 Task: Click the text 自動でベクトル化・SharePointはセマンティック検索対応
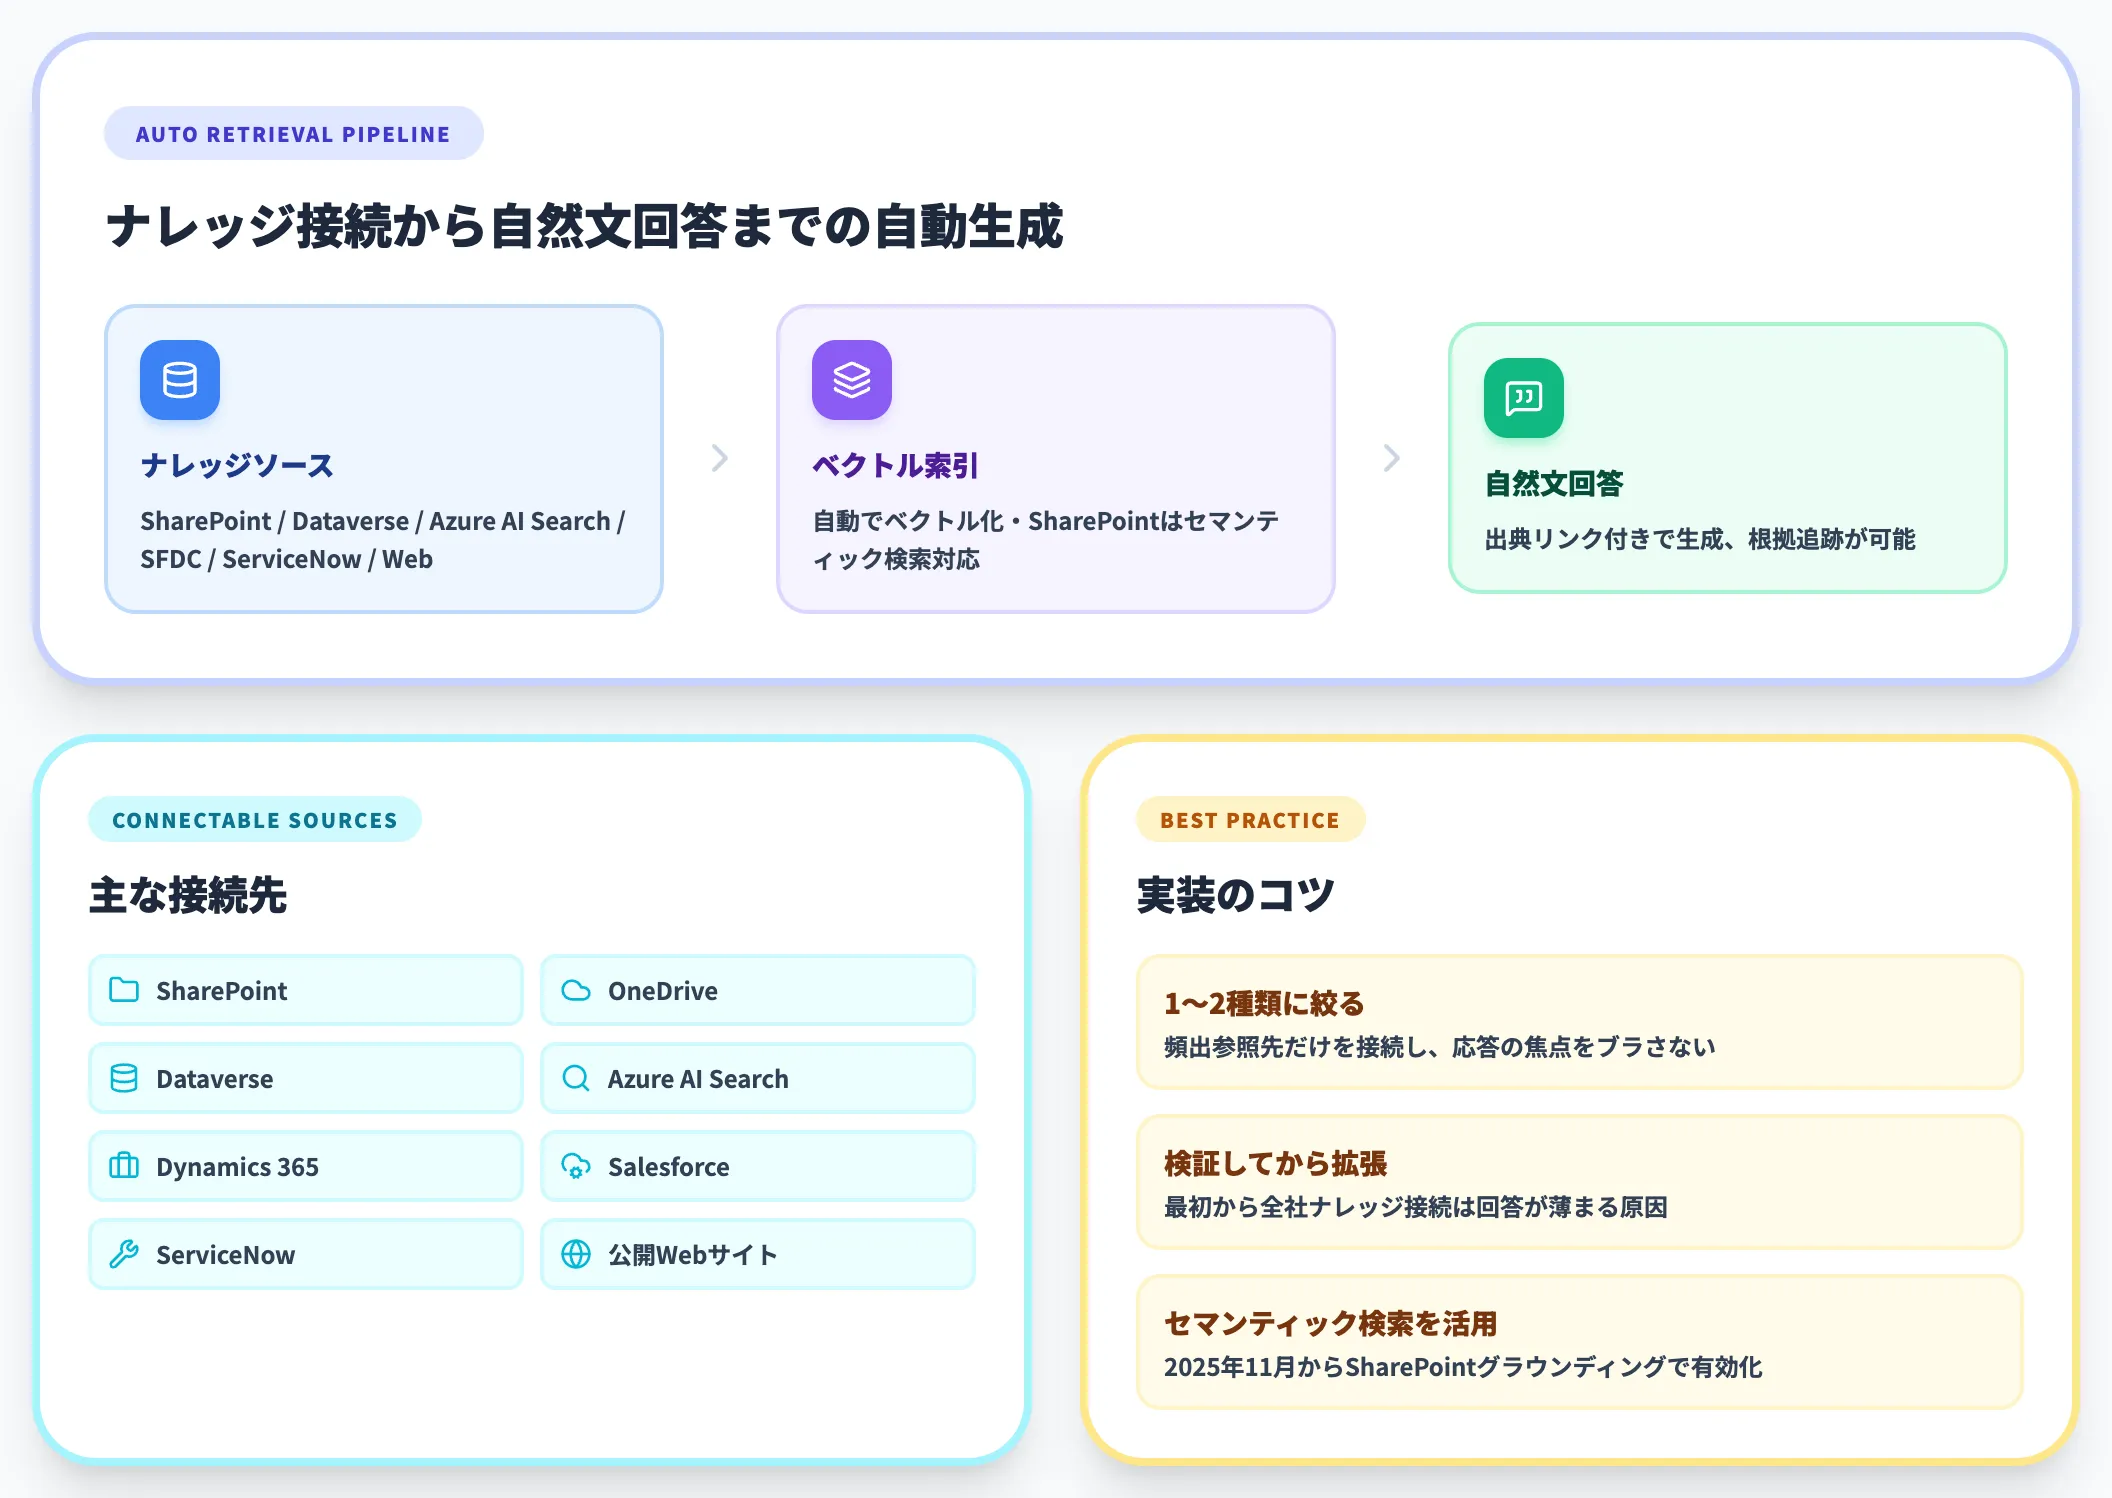point(1045,540)
